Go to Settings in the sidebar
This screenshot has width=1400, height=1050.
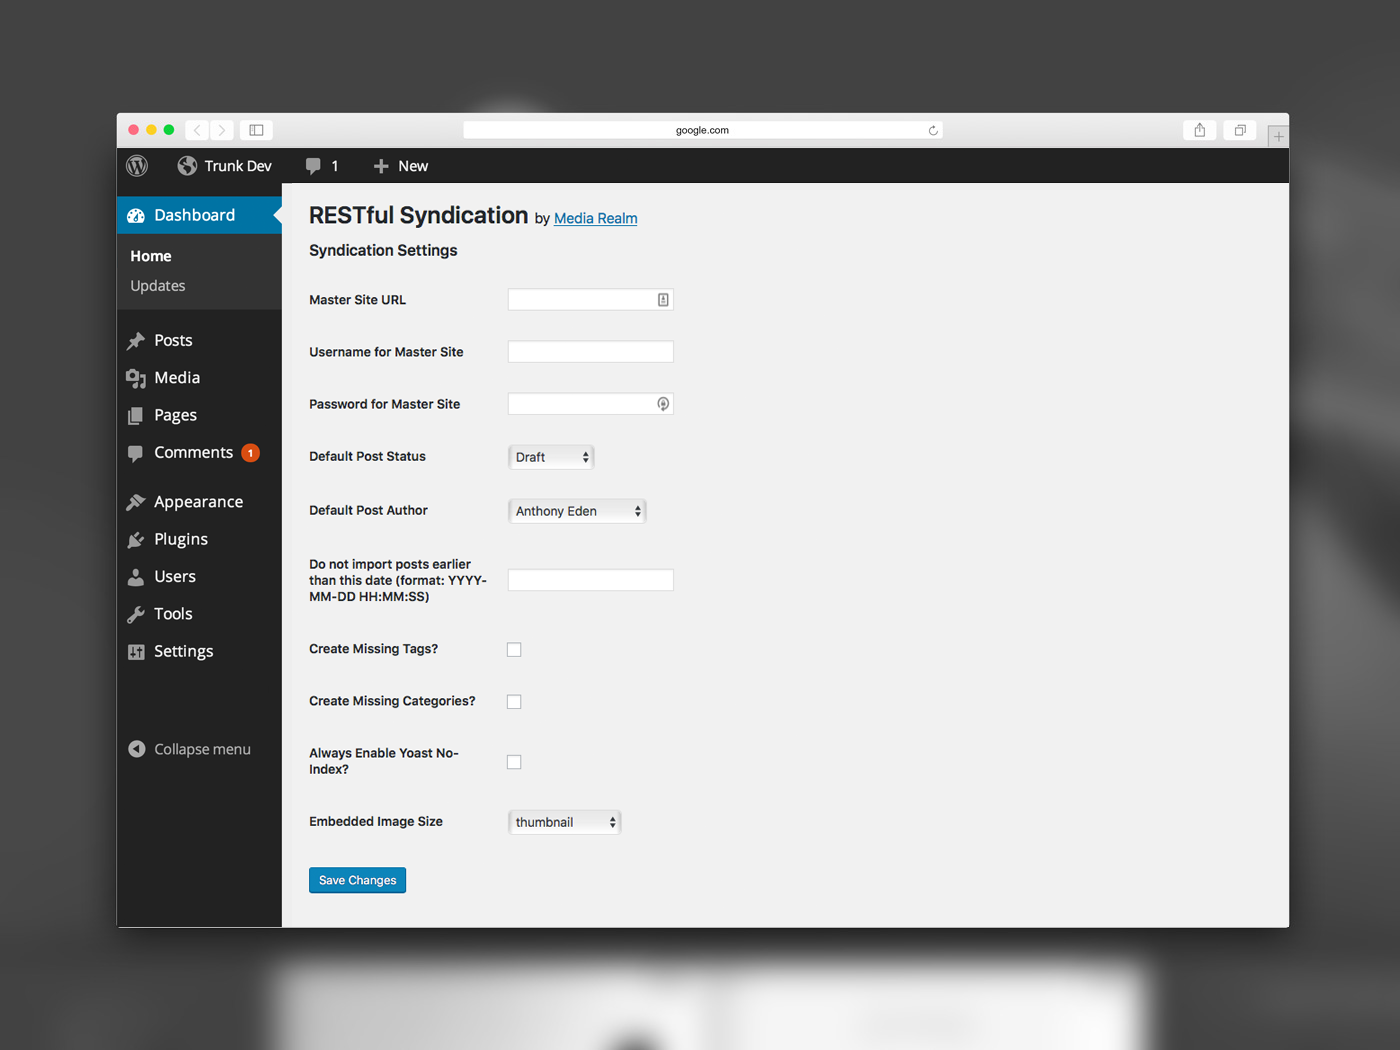tap(183, 651)
